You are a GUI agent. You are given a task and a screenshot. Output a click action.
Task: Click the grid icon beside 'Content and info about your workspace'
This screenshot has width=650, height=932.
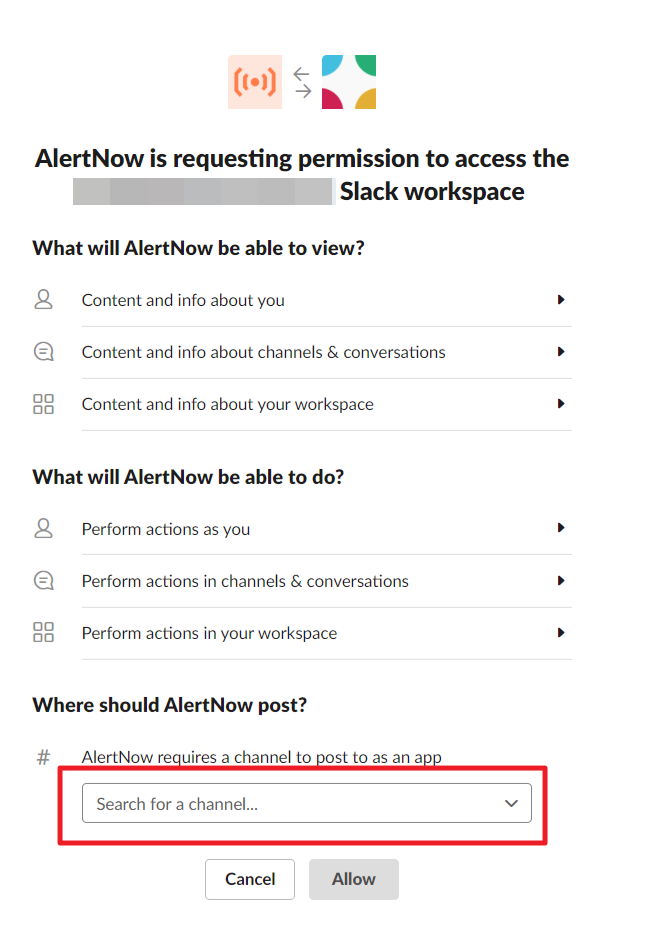43,404
